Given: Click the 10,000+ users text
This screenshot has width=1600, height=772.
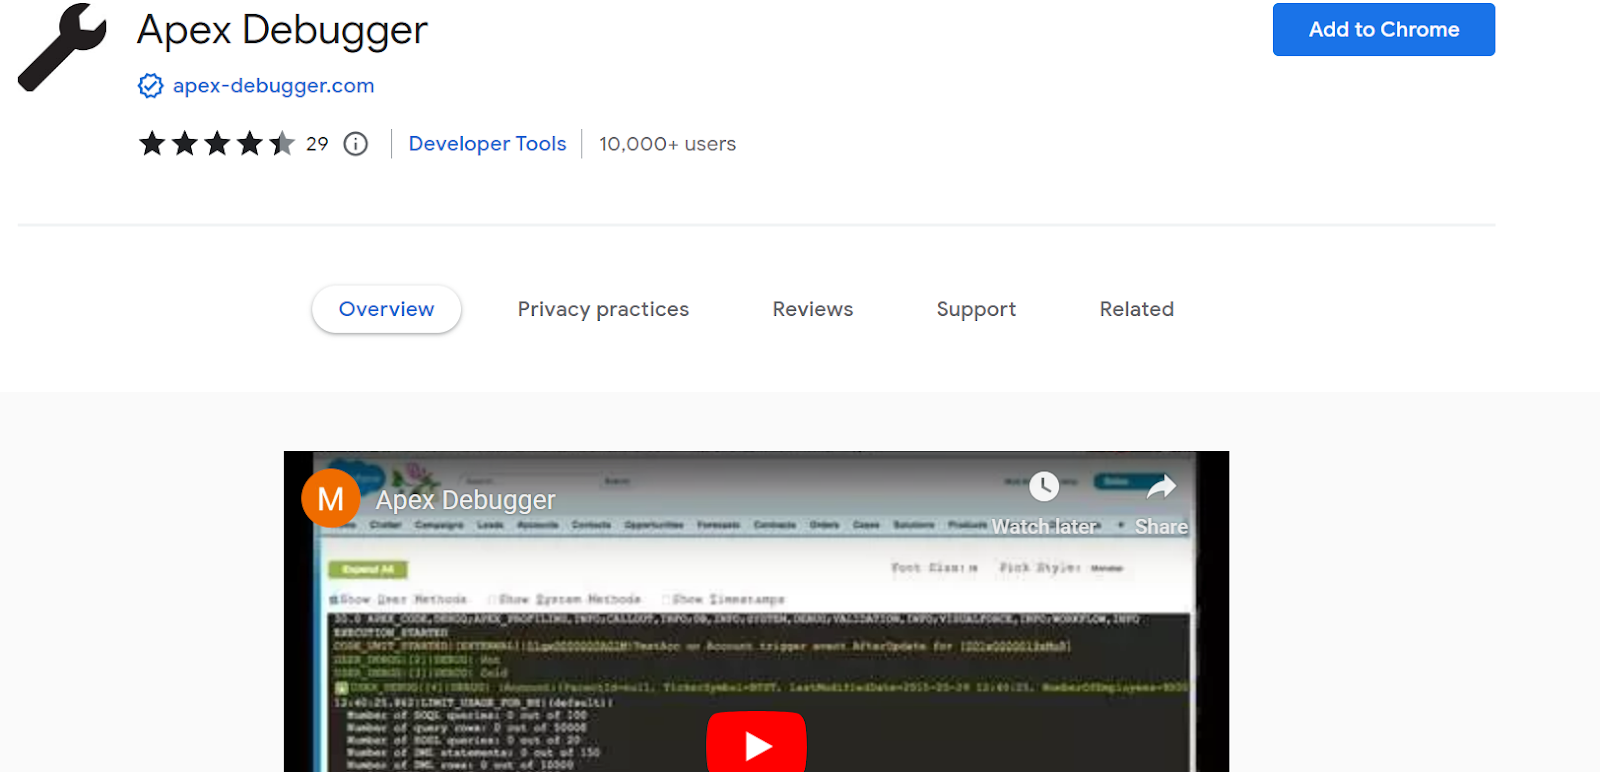Looking at the screenshot, I should coord(667,144).
